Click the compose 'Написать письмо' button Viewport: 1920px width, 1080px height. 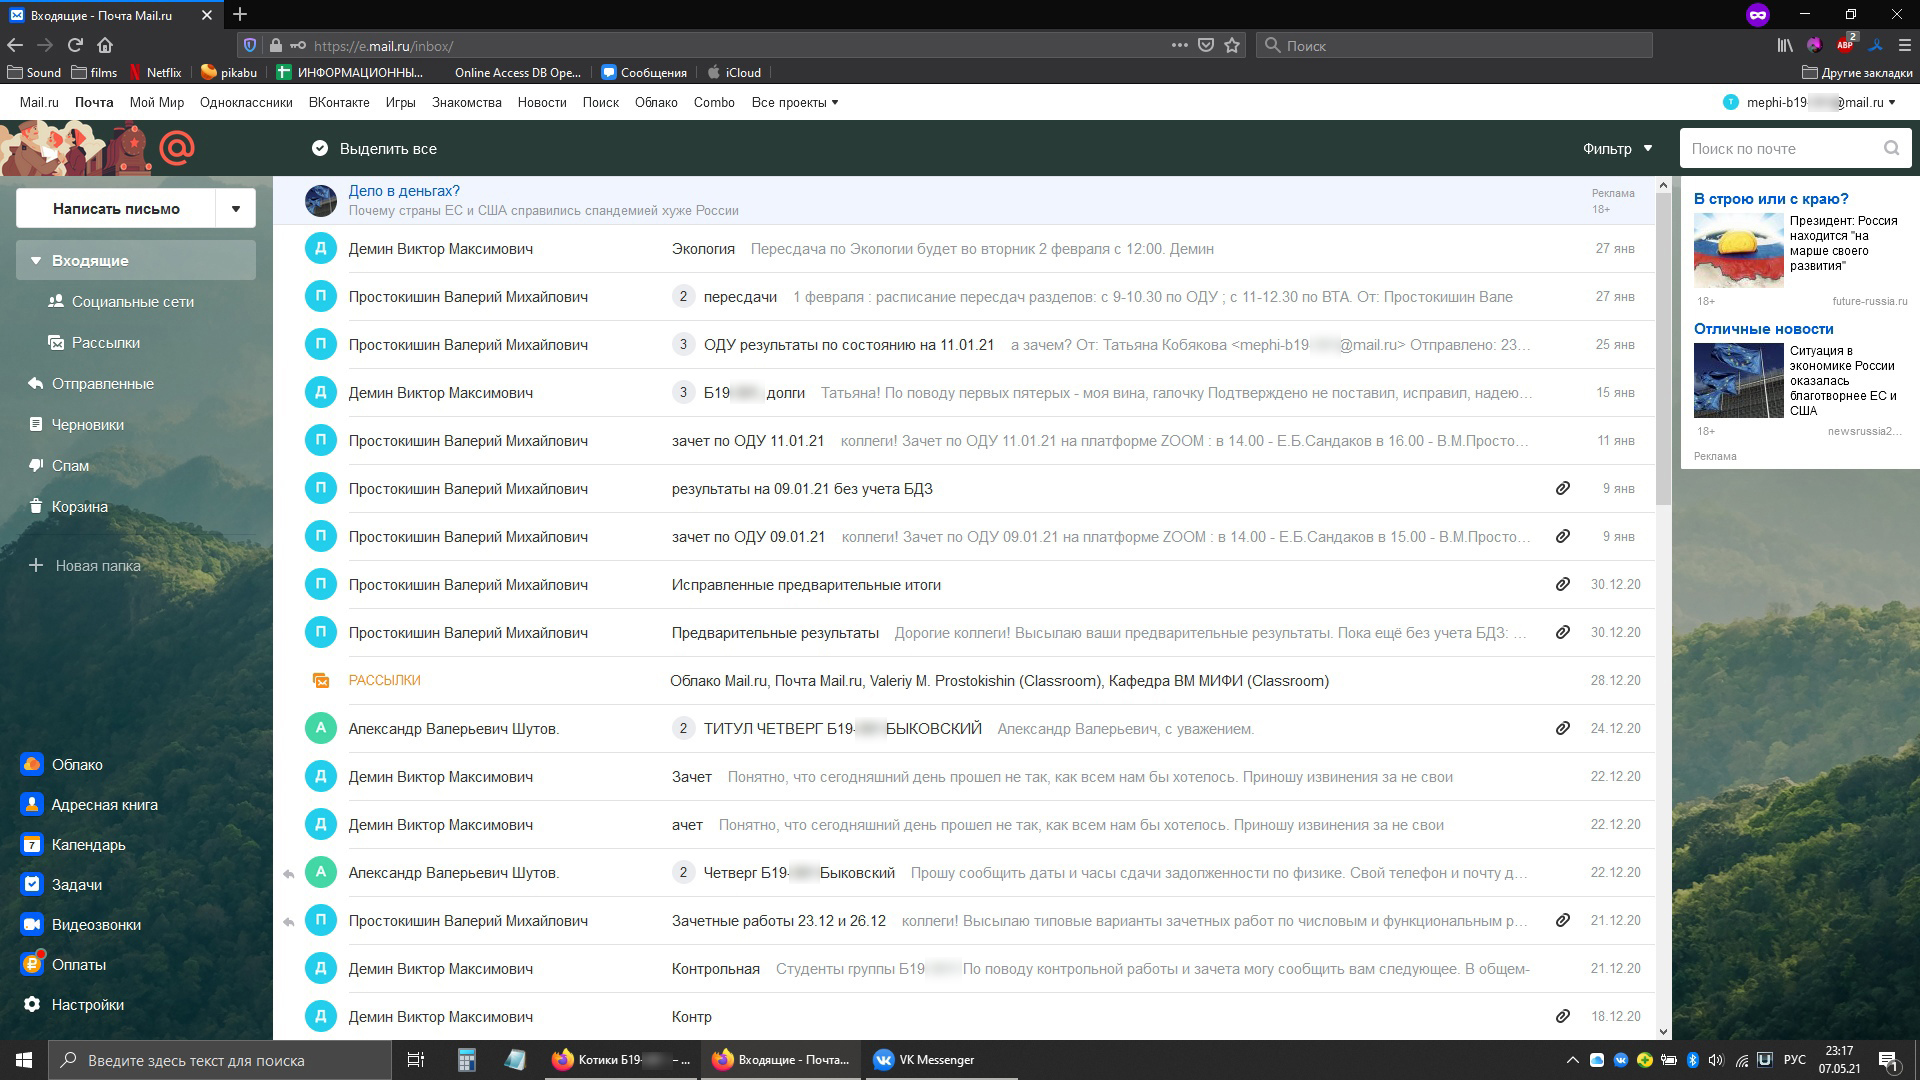click(x=117, y=208)
